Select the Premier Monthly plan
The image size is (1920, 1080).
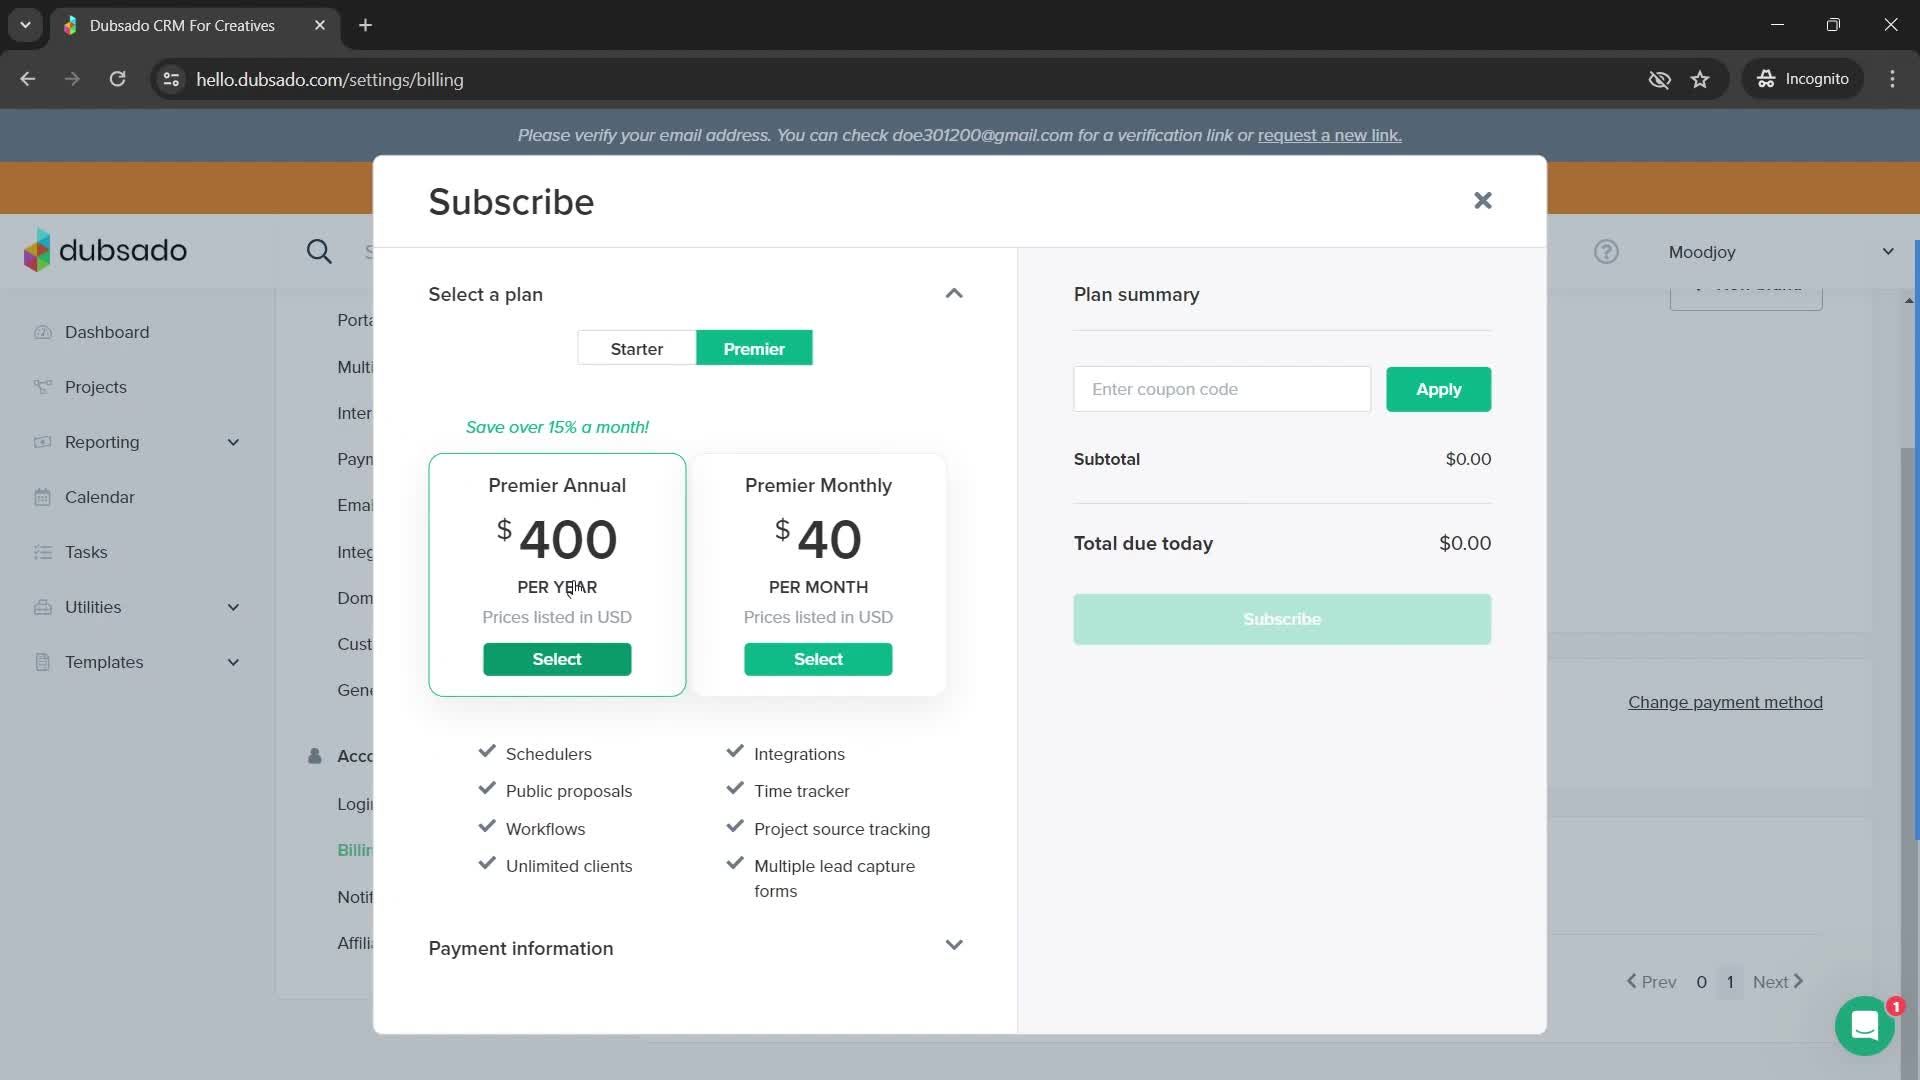click(818, 659)
